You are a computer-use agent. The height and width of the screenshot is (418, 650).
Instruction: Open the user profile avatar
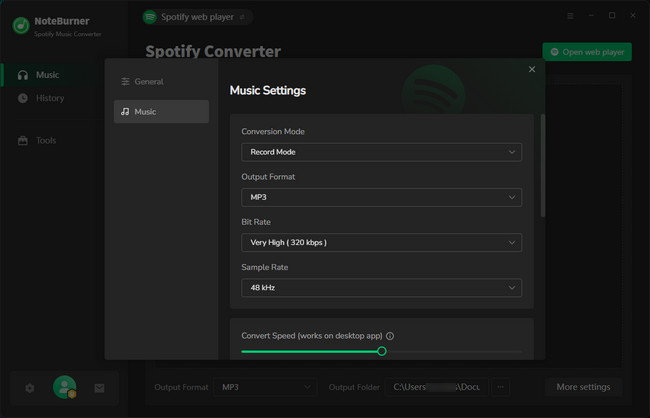[x=65, y=387]
